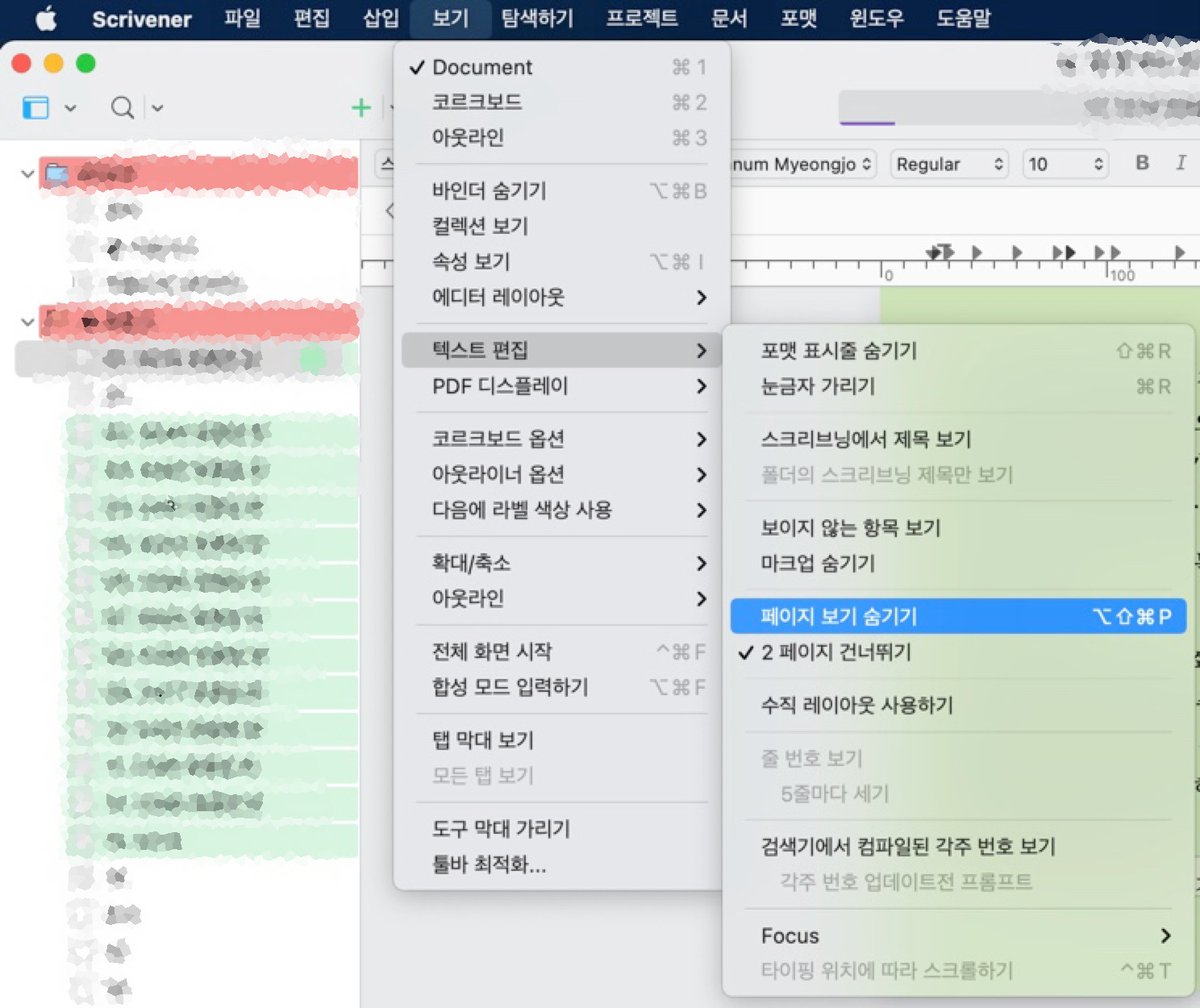Choose 페이지 보기 숨기기
The width and height of the screenshot is (1200, 1008).
958,616
